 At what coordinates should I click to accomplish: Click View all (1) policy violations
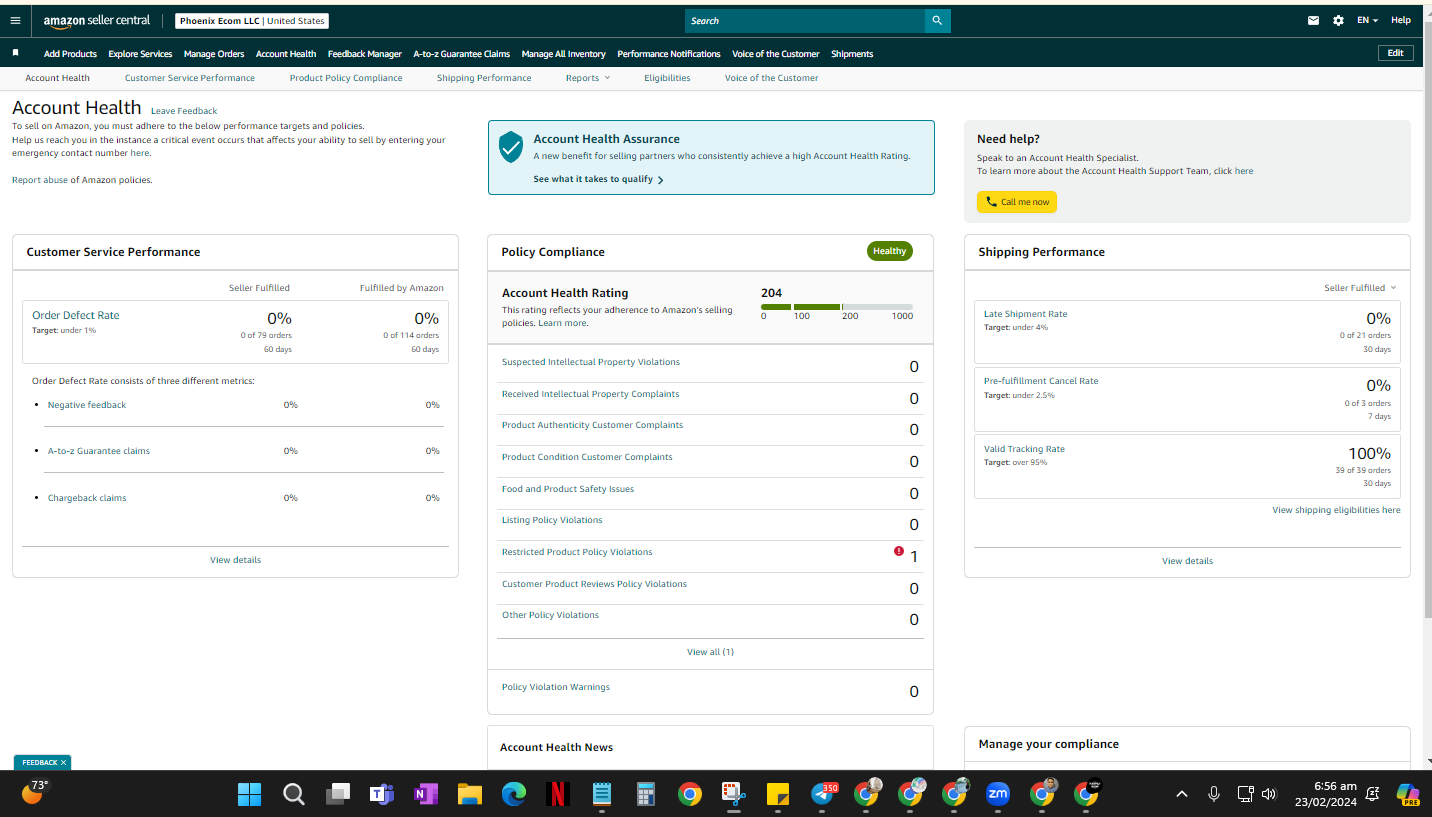710,652
